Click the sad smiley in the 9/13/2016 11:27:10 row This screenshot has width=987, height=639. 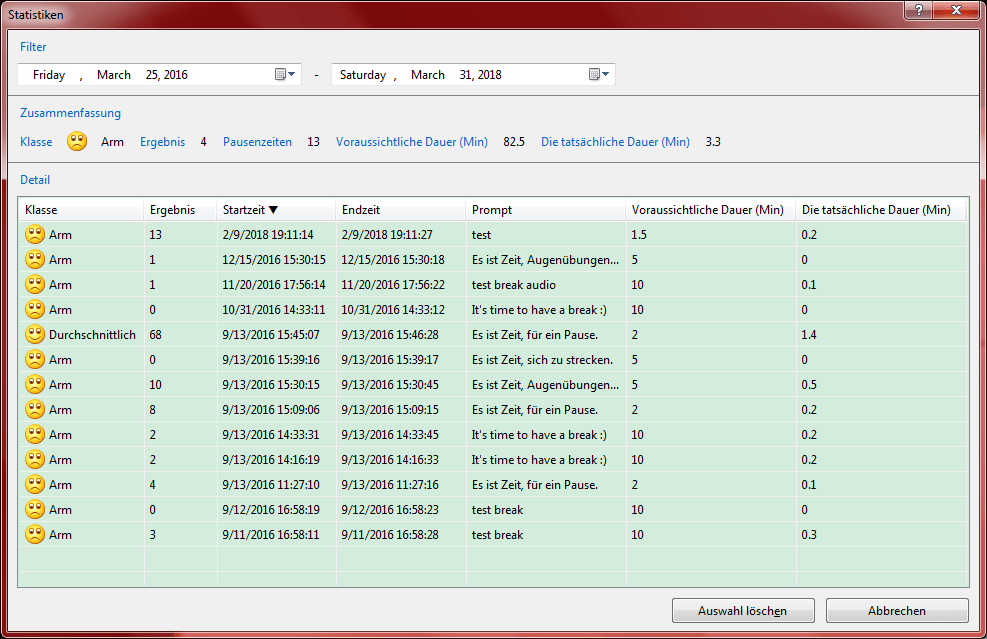[35, 484]
